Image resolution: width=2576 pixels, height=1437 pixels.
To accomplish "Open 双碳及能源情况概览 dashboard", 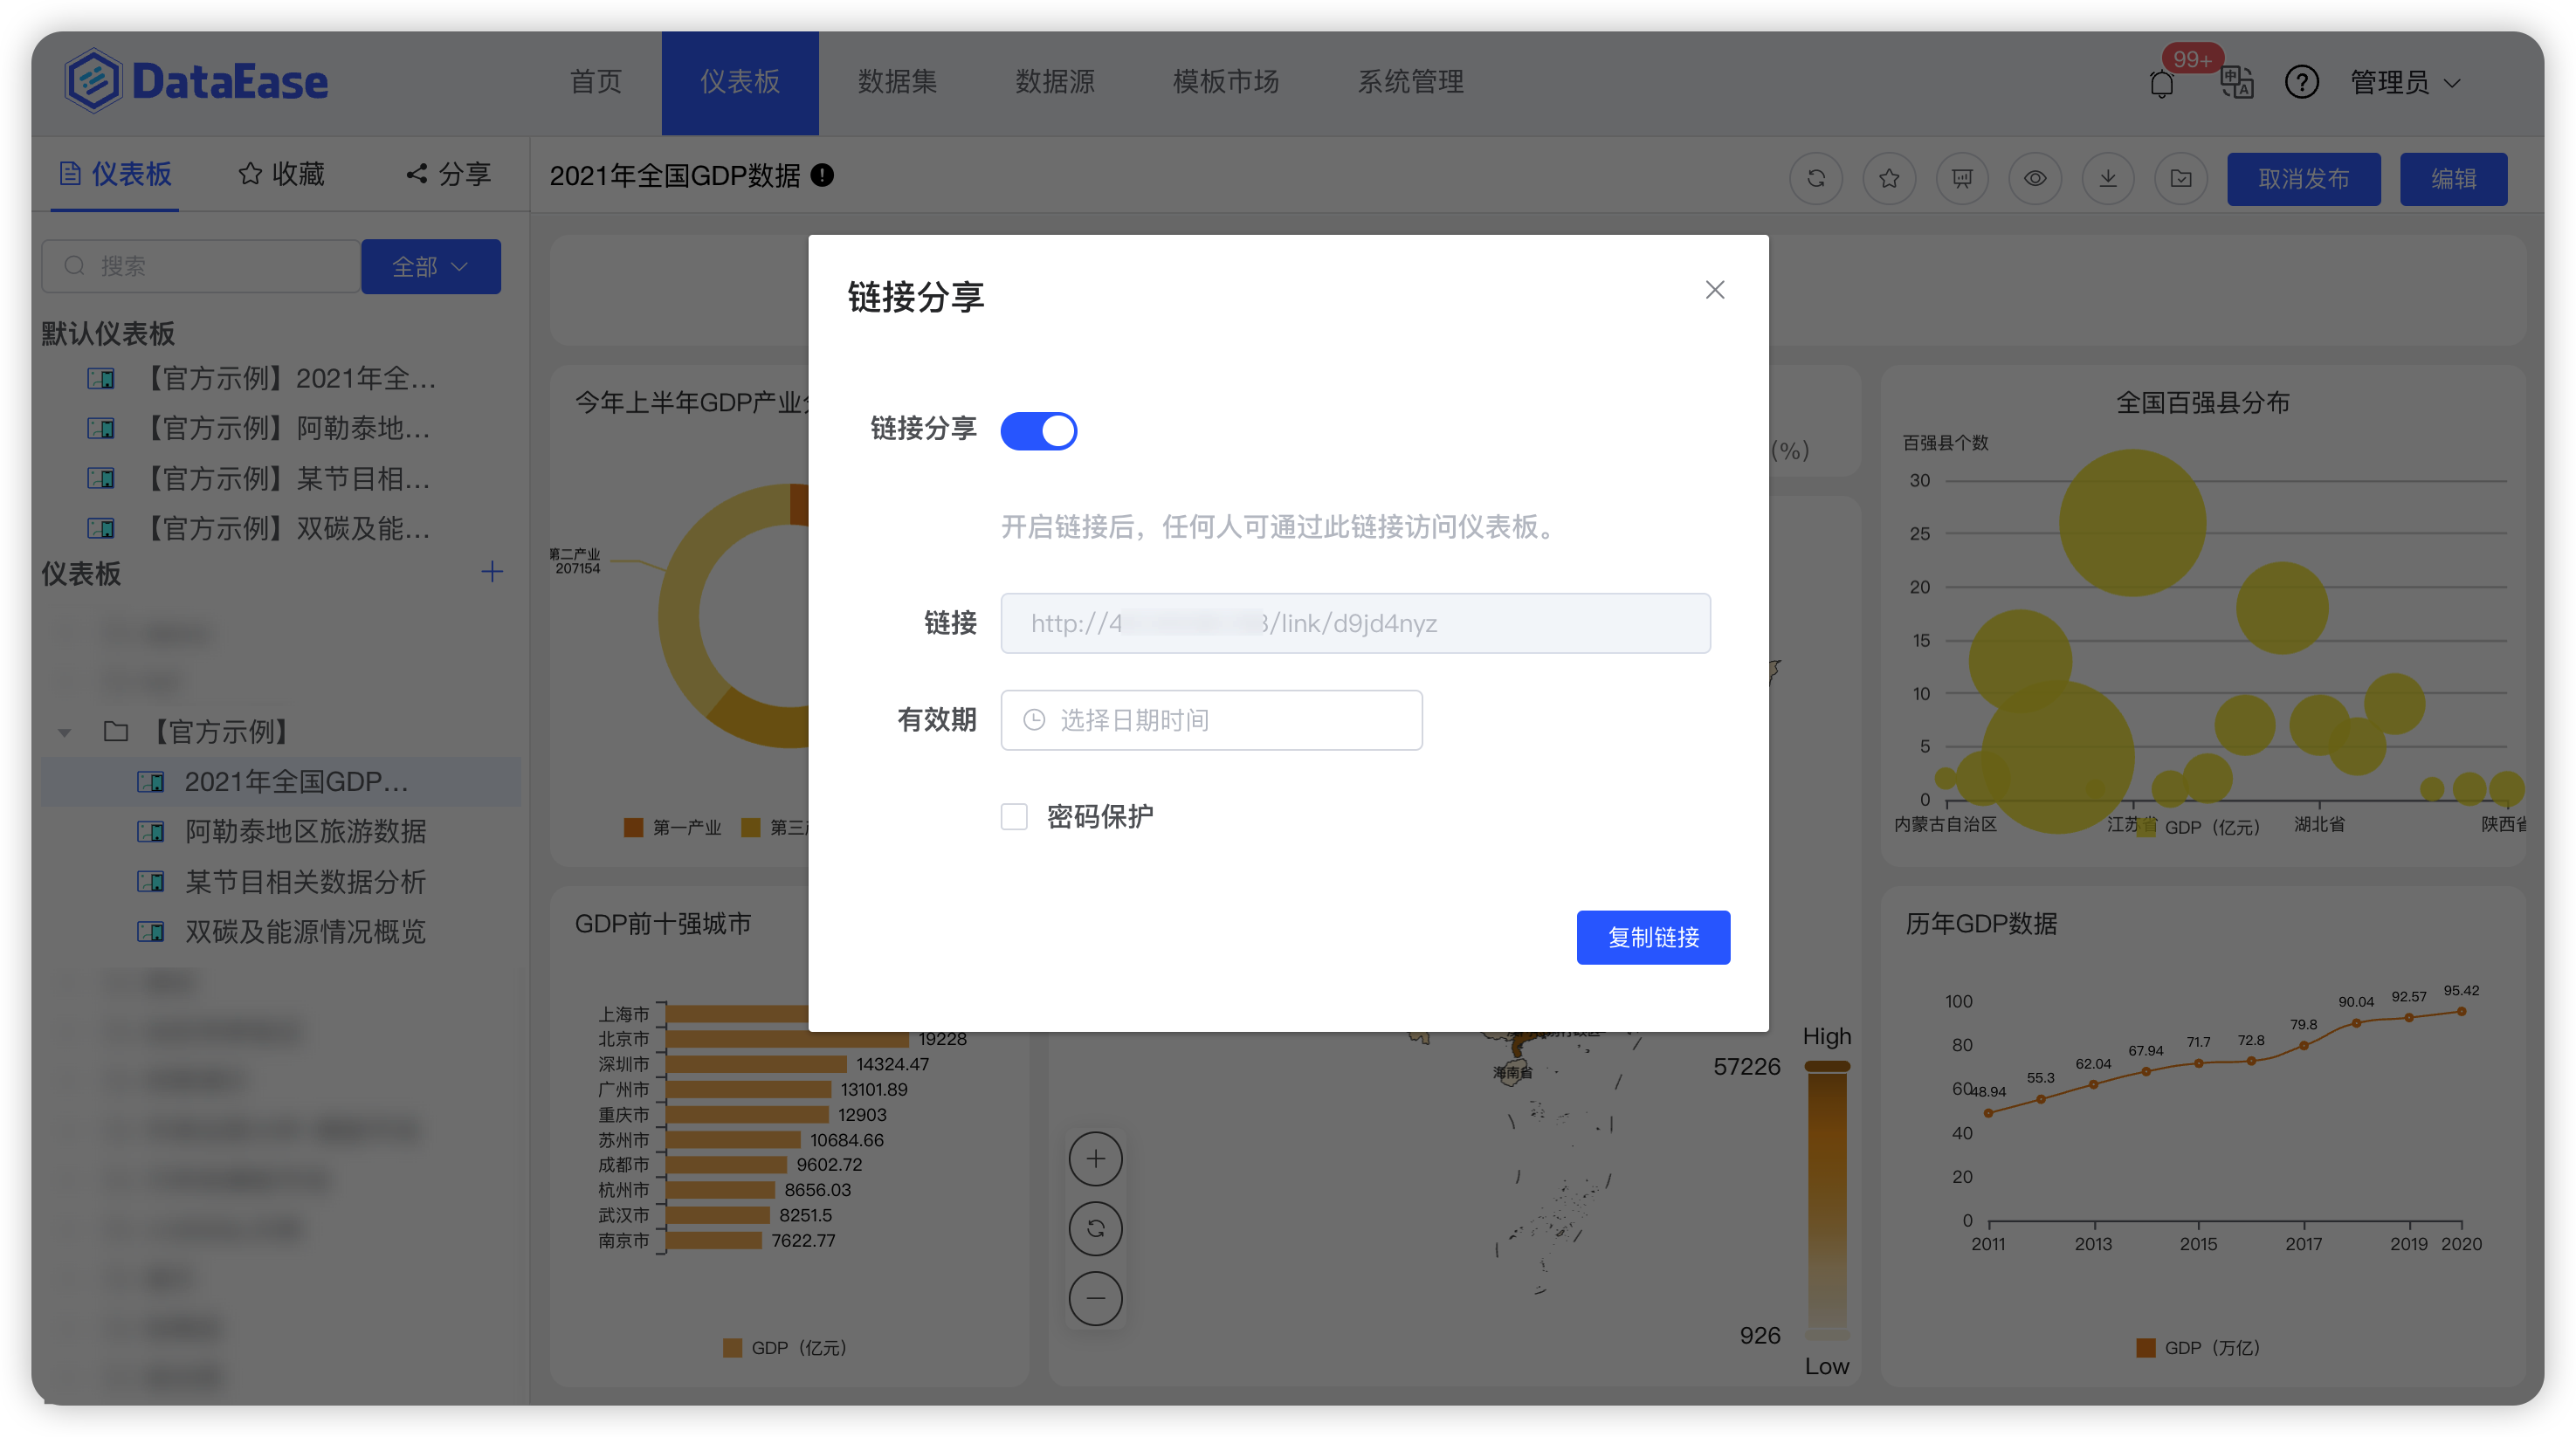I will pyautogui.click(x=281, y=931).
